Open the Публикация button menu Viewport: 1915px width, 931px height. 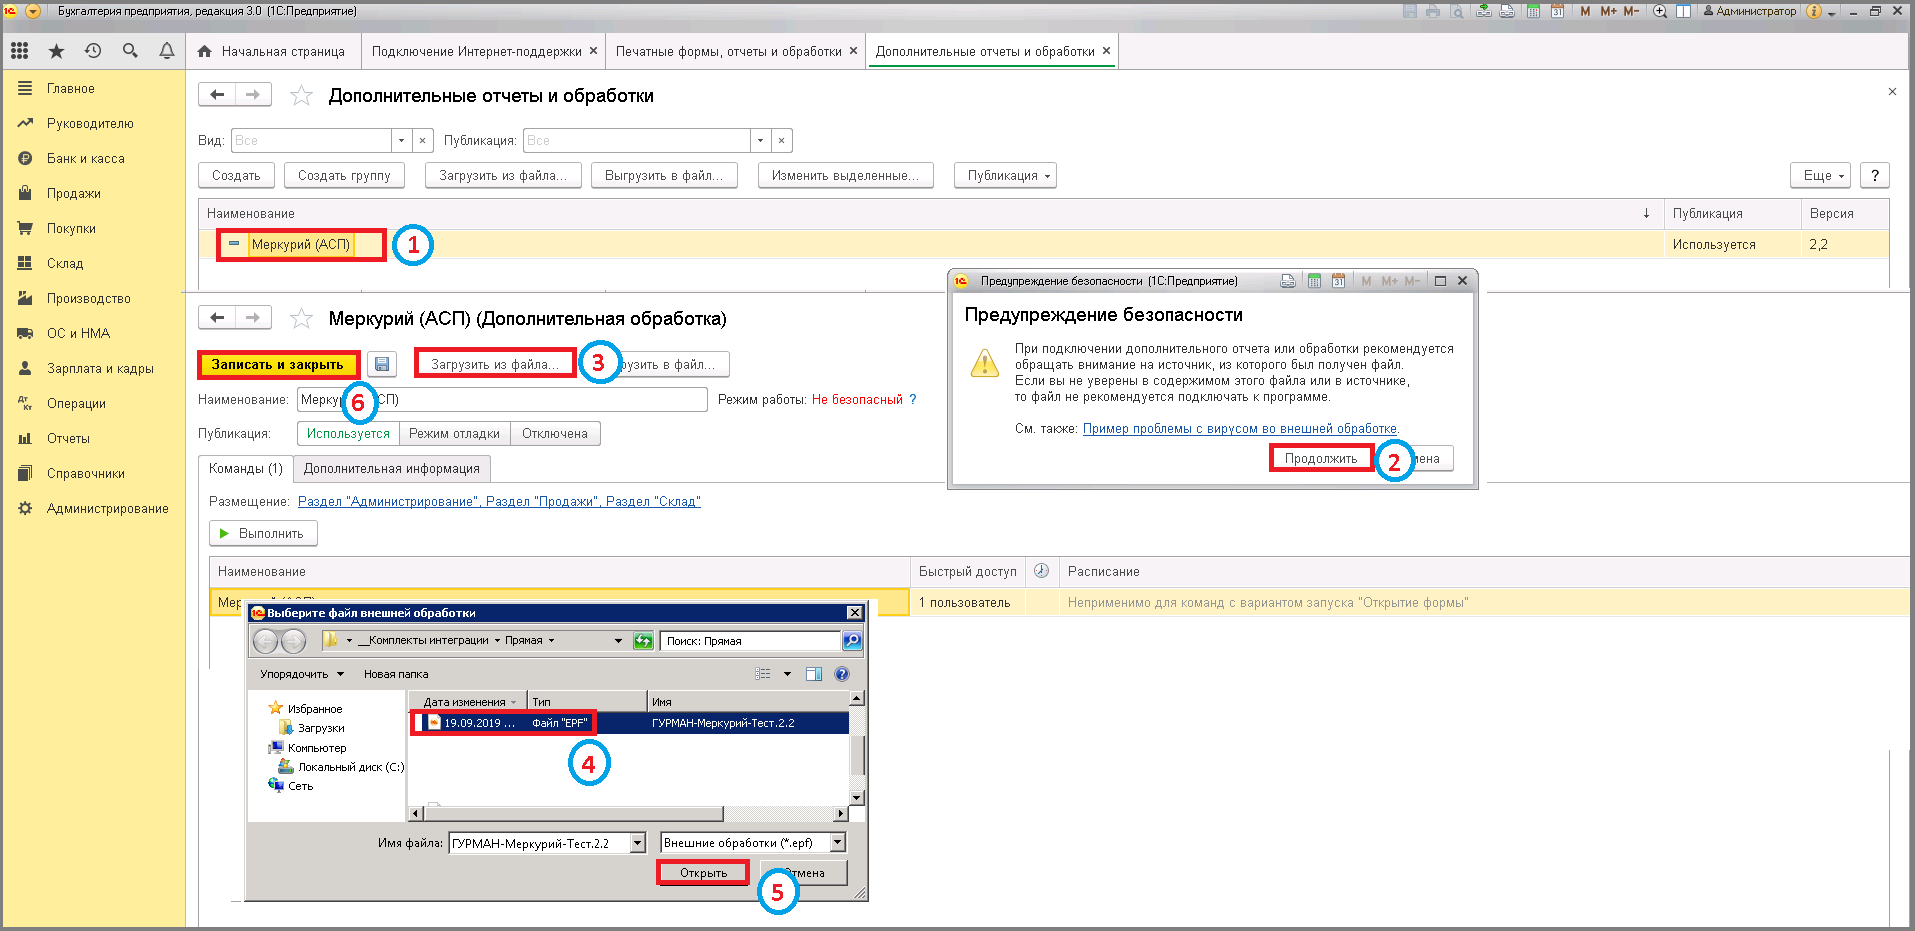pos(1005,175)
